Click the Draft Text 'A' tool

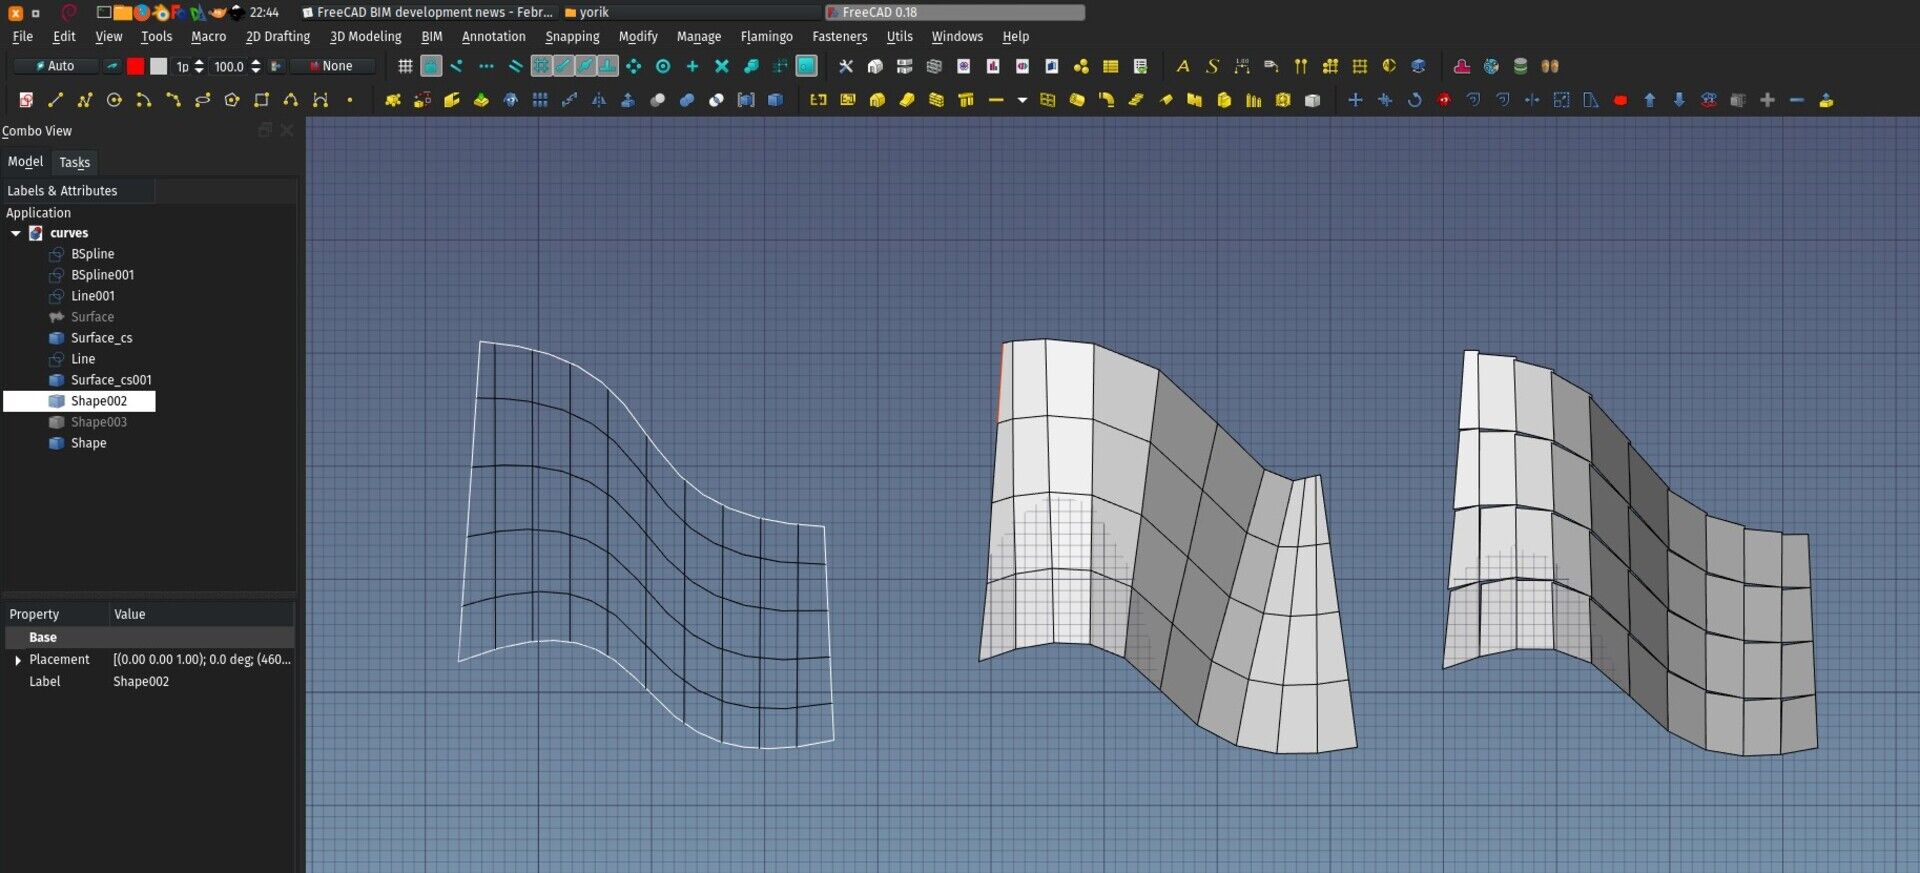point(1182,66)
